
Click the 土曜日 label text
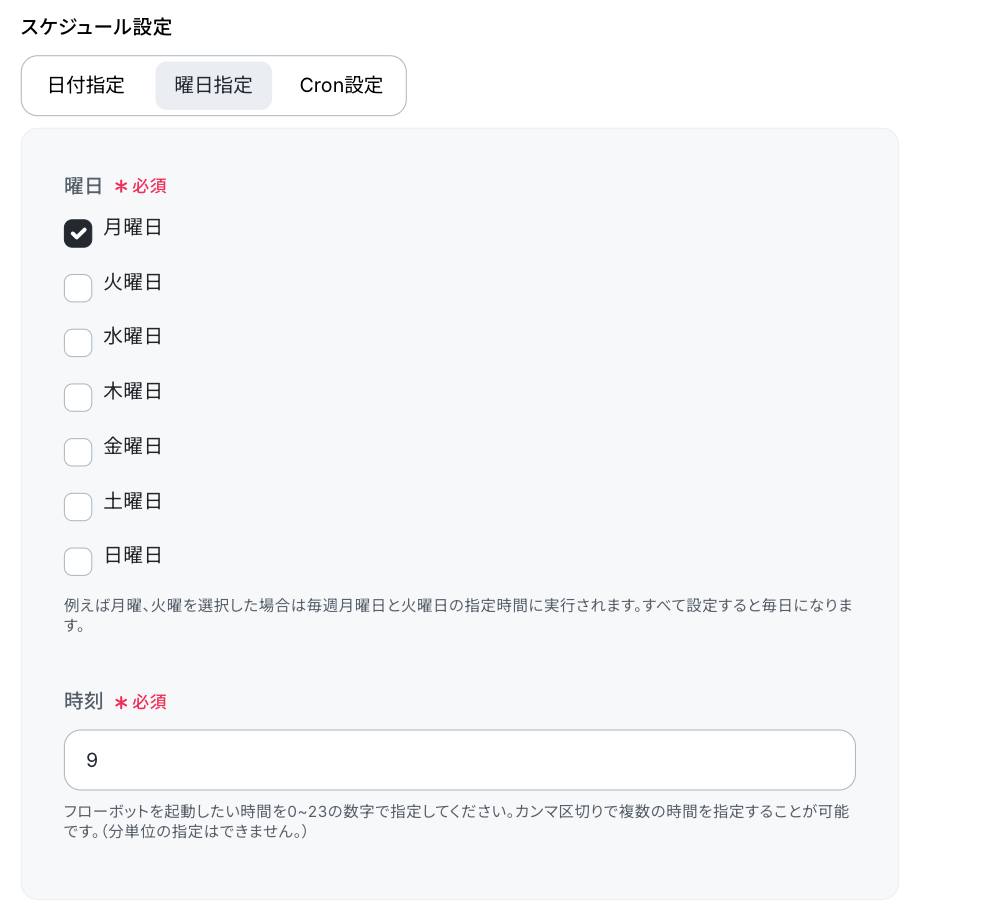(133, 500)
